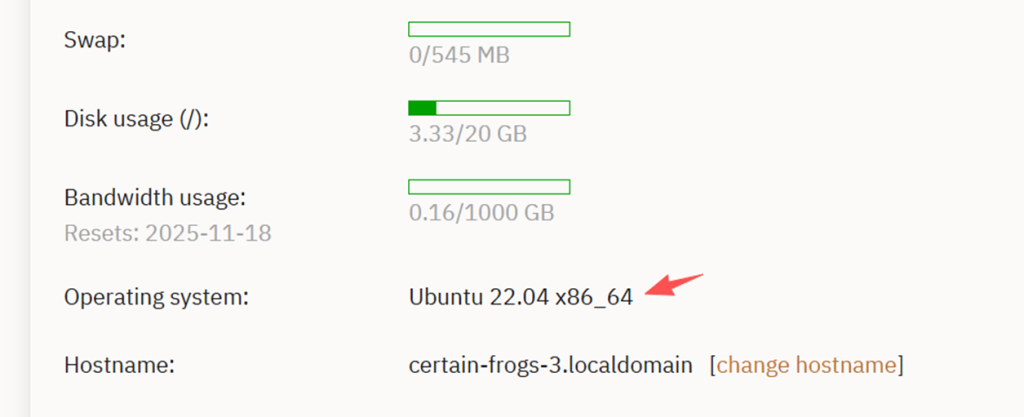1024x417 pixels.
Task: Open the change hostname link
Action: coord(807,365)
